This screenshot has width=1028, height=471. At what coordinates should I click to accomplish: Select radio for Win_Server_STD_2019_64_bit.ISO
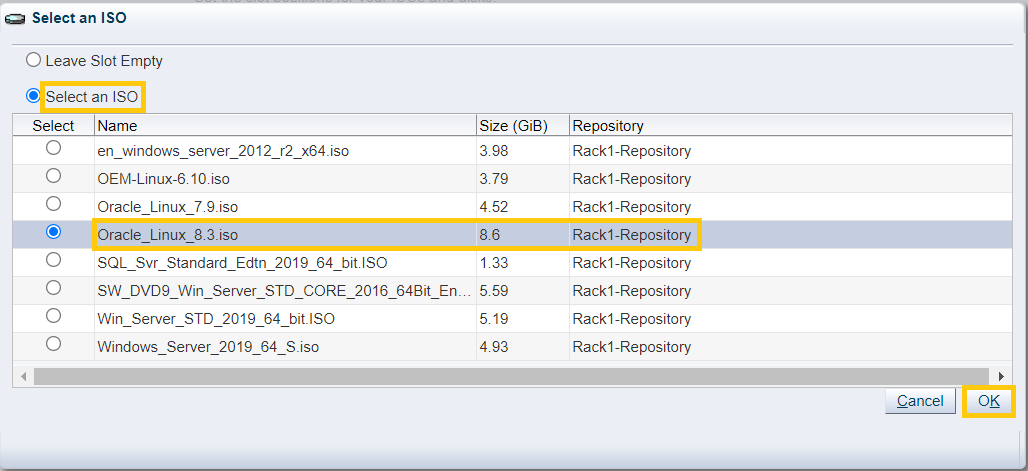tap(53, 316)
